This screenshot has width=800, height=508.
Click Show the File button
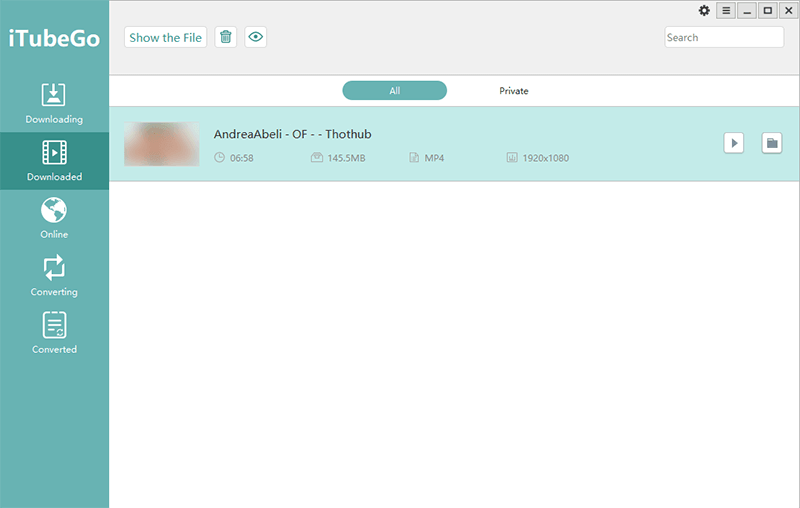point(165,37)
